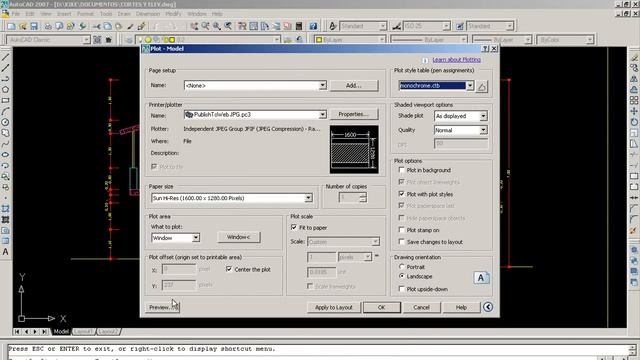Click the Text Style icon before Standard

click(333, 26)
